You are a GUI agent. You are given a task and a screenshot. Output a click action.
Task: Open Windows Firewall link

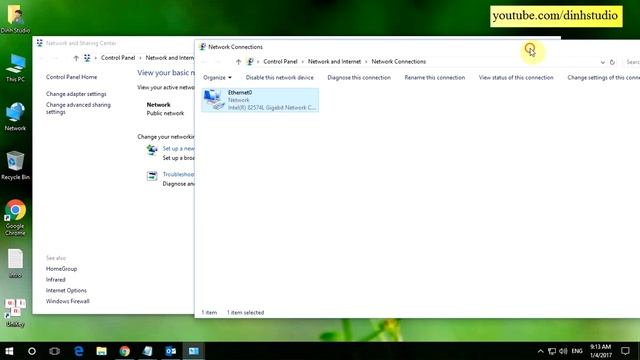click(x=67, y=301)
